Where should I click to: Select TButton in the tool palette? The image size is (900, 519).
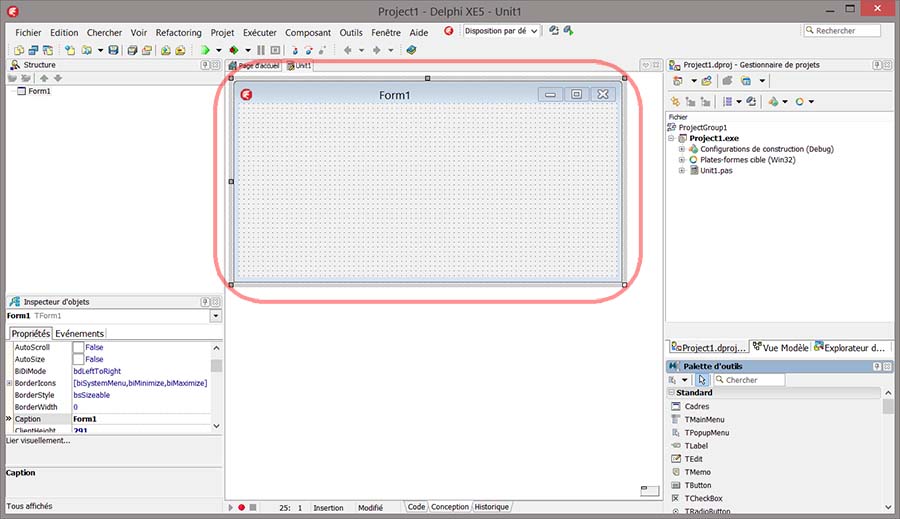tap(697, 485)
